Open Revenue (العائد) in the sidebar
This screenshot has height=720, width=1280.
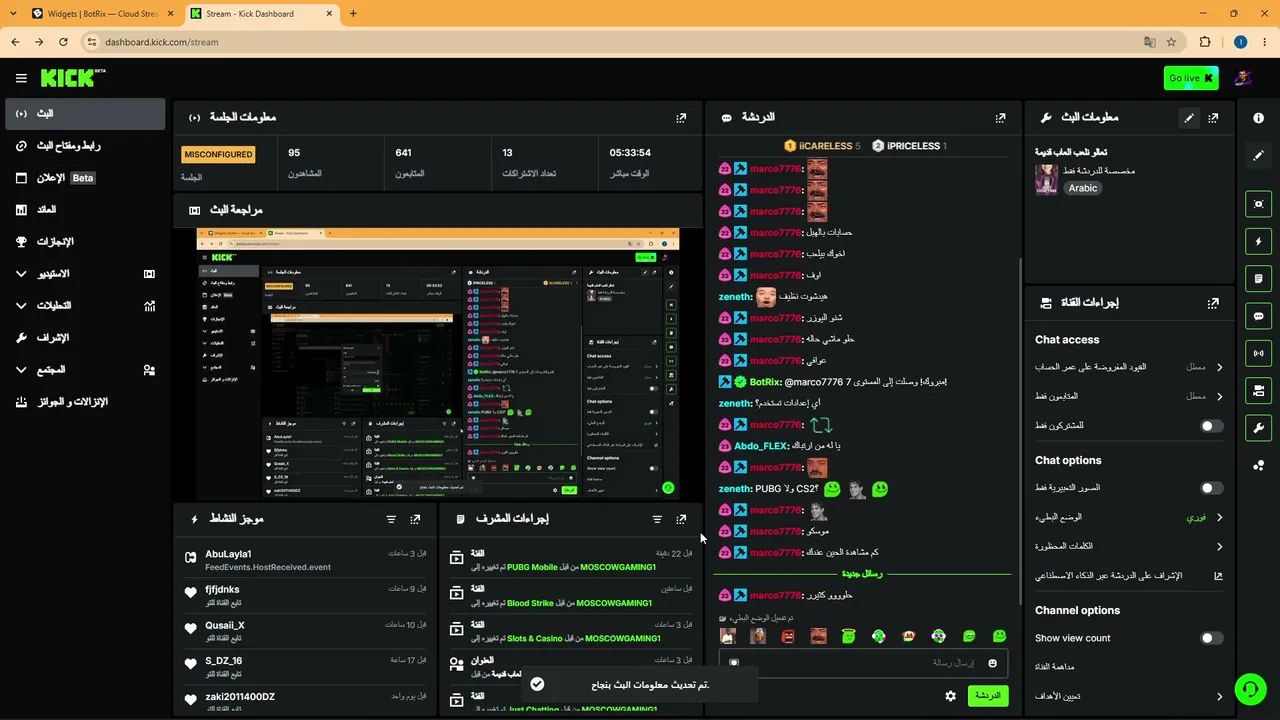click(x=85, y=210)
